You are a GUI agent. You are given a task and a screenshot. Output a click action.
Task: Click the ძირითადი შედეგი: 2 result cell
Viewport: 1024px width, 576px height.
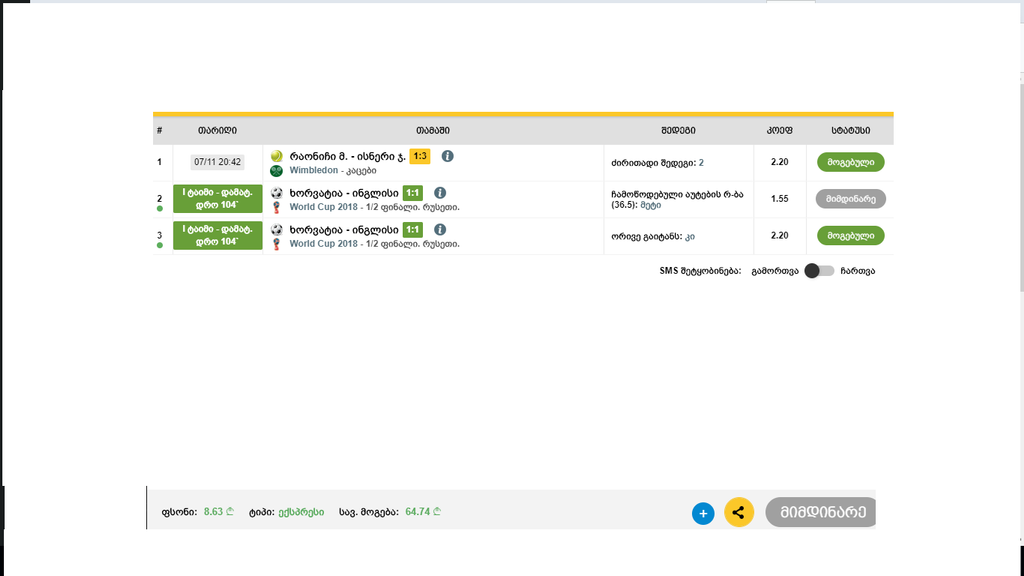coord(658,163)
